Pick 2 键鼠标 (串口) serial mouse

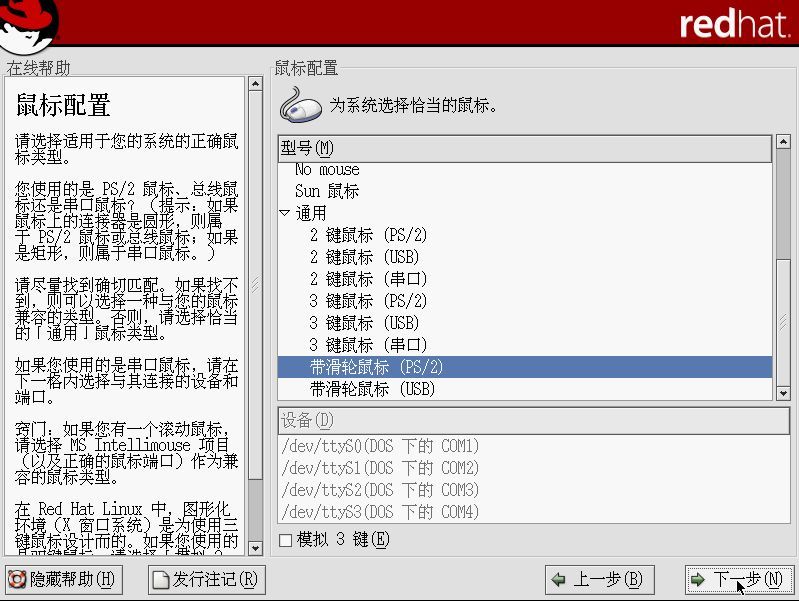[x=368, y=279]
